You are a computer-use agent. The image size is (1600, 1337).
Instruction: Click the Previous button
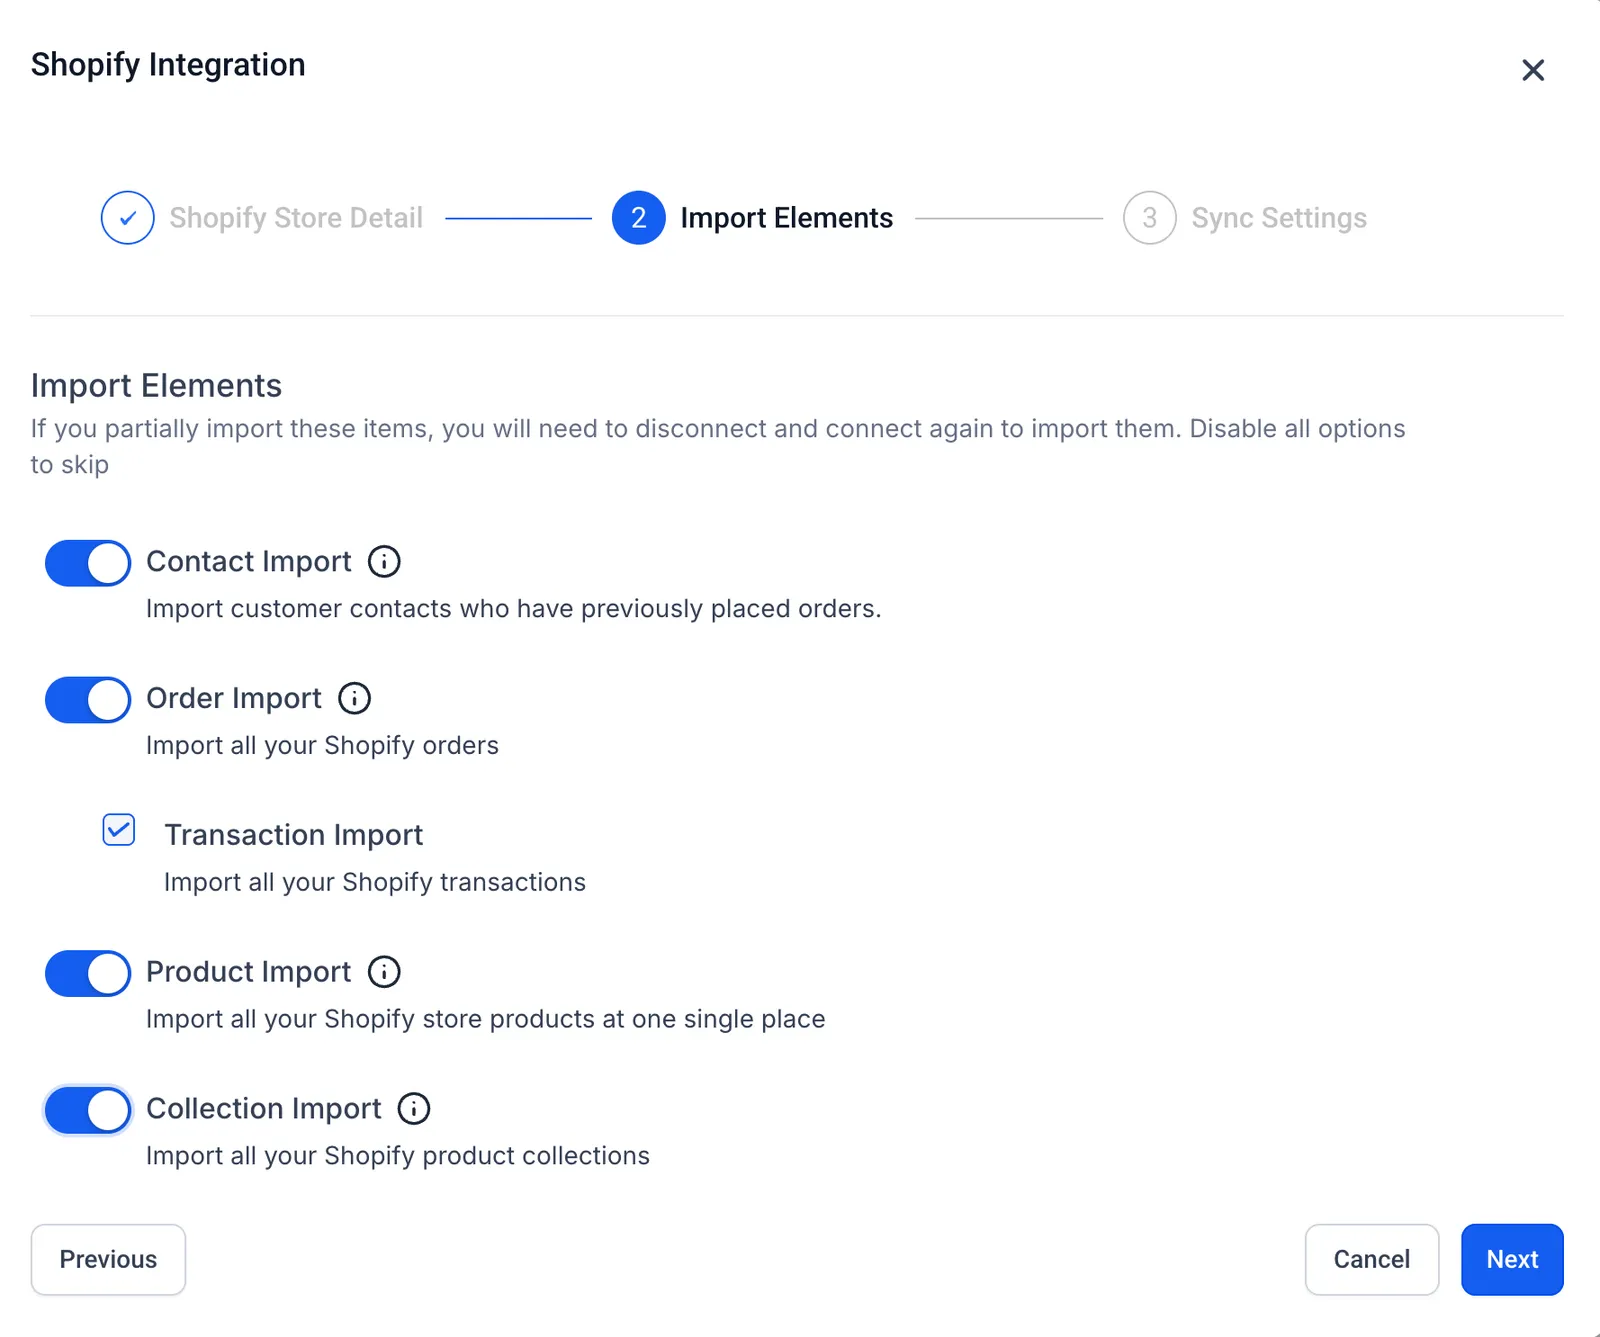(x=108, y=1260)
